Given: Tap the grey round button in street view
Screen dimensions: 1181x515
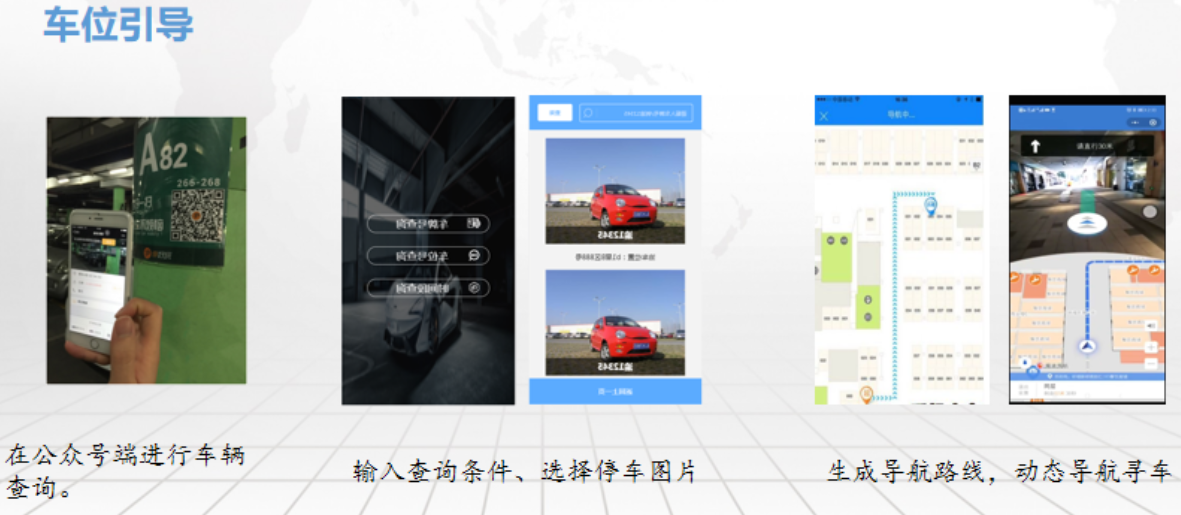Looking at the screenshot, I should coord(1149,212).
